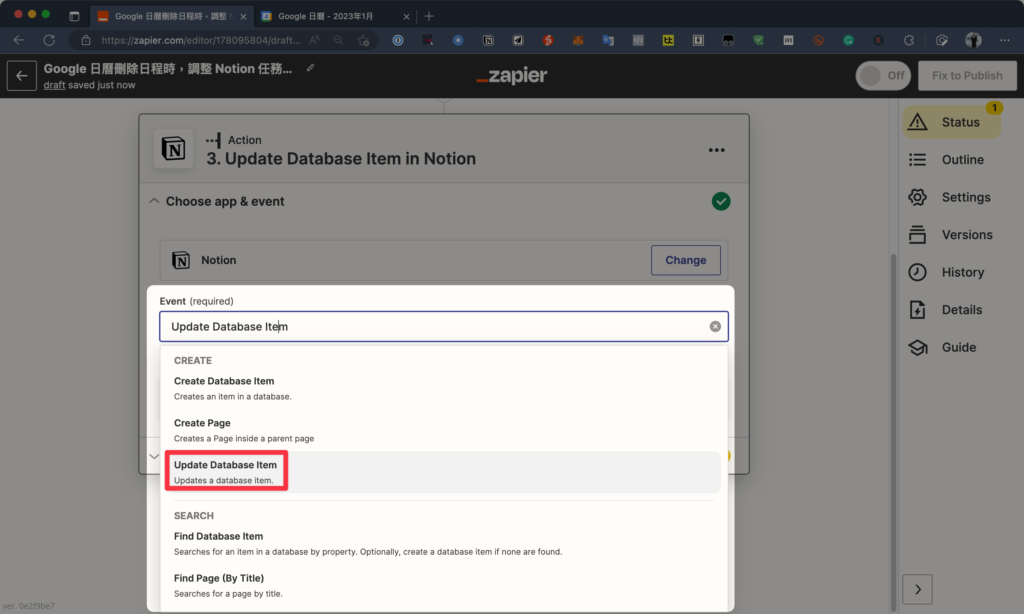
Task: Click the Grammarly extension icon
Action: pyautogui.click(x=848, y=40)
